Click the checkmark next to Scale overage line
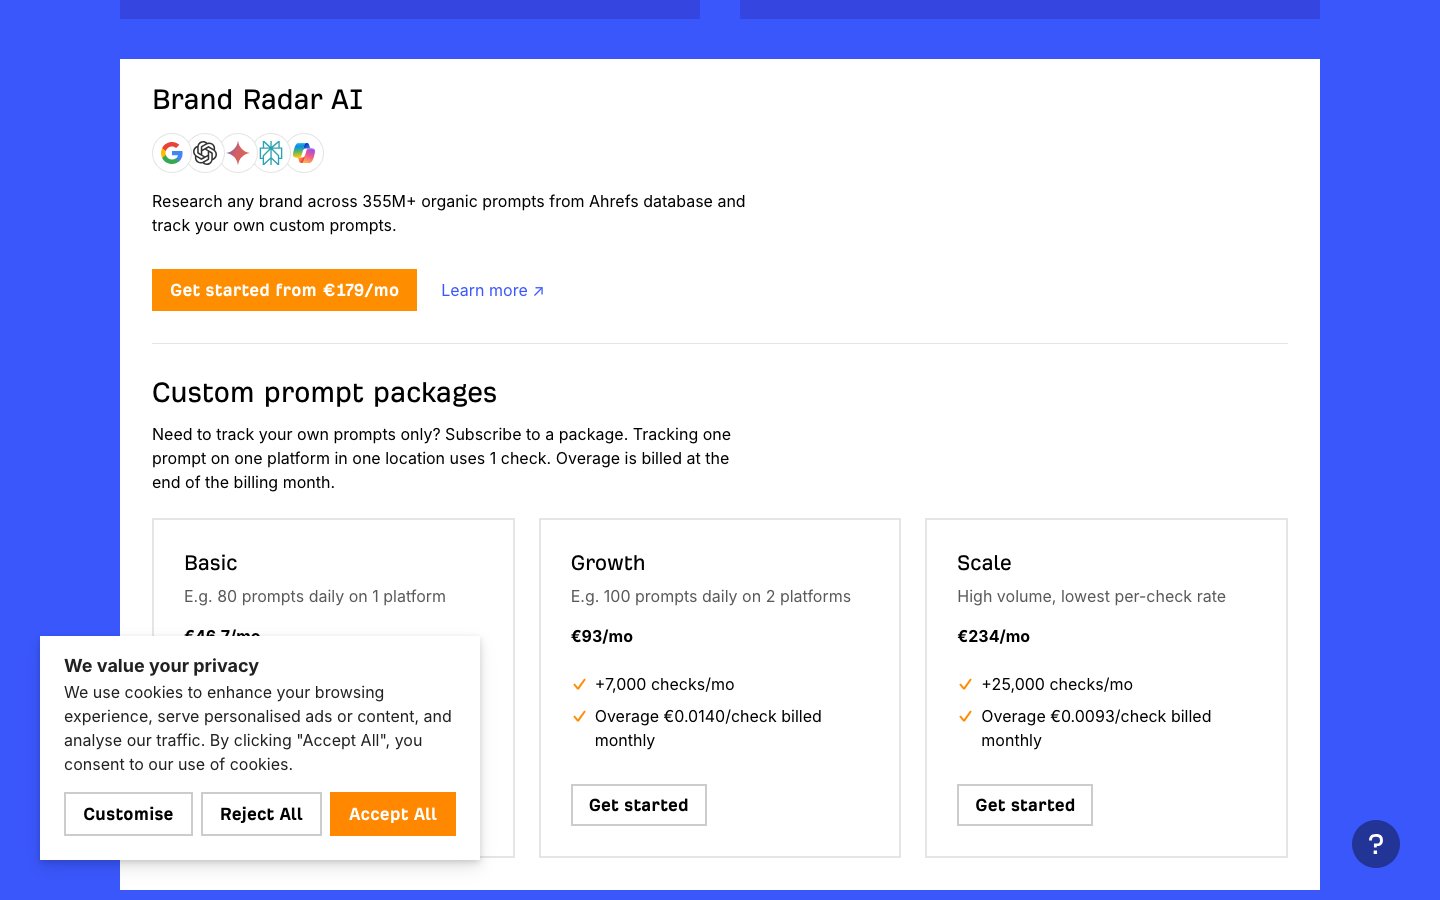The image size is (1440, 900). (965, 717)
